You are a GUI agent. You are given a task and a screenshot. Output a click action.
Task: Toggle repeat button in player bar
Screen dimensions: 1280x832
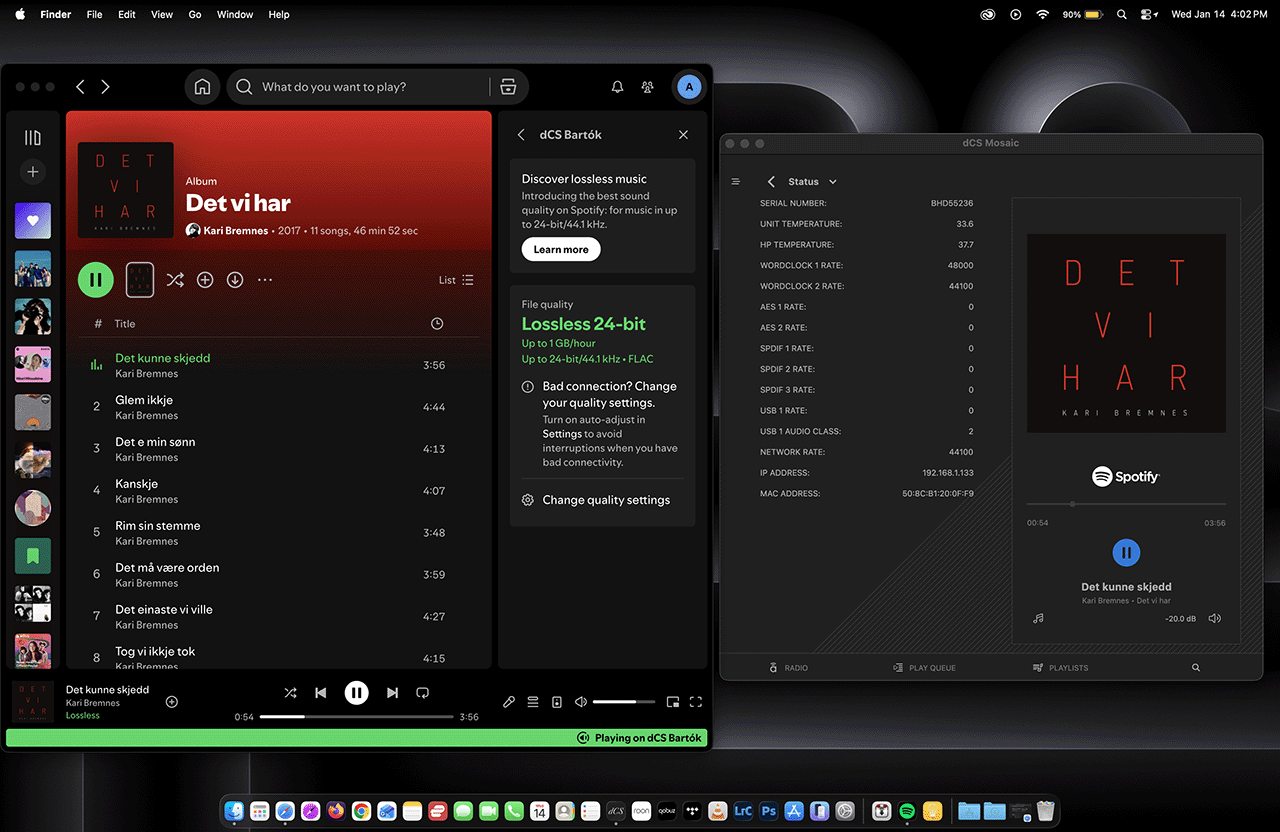coord(422,692)
